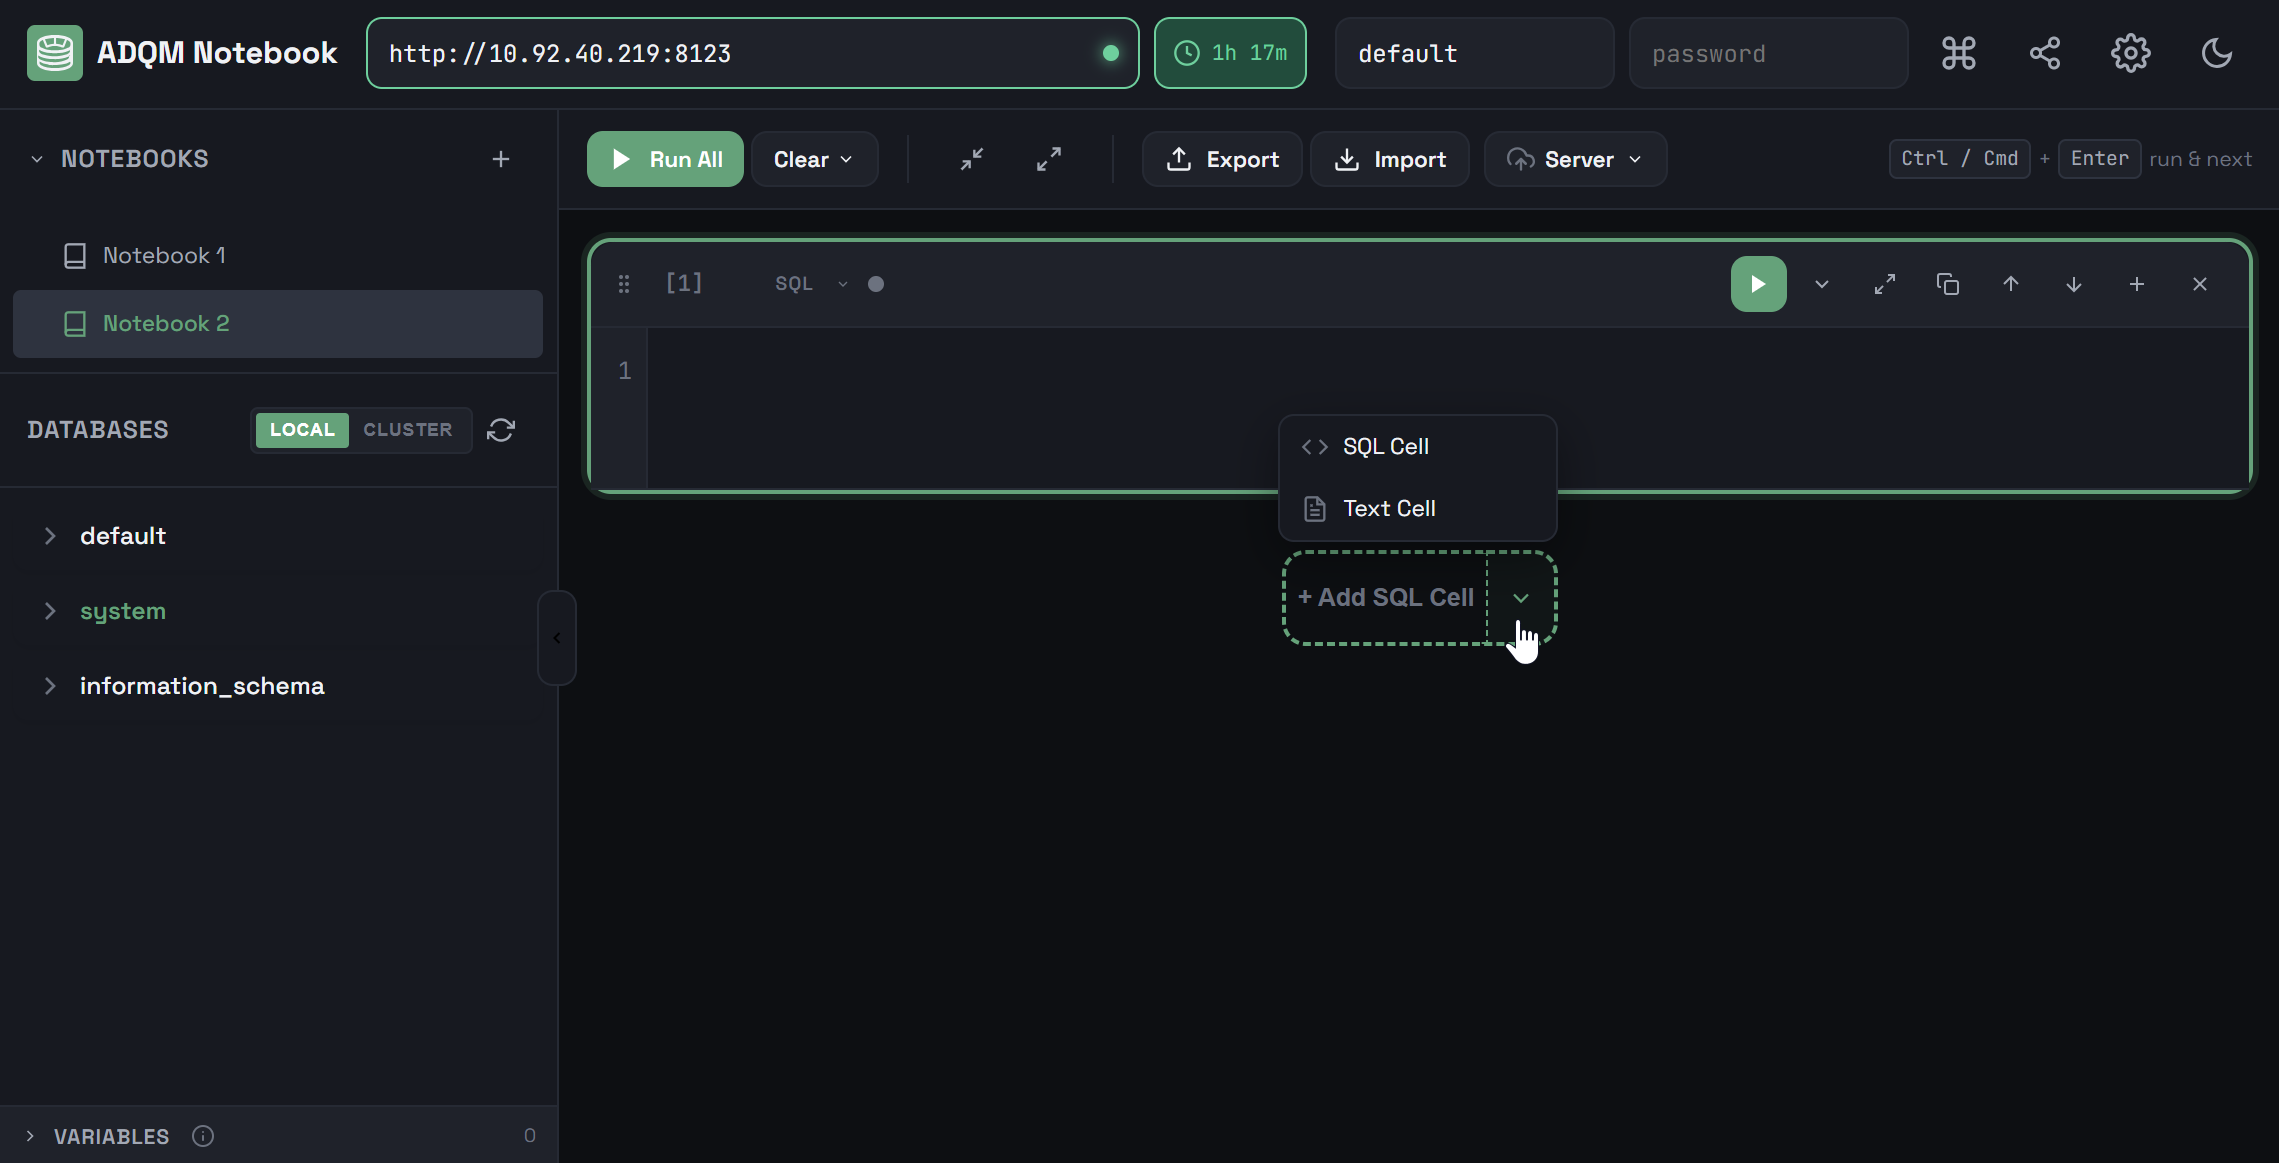The width and height of the screenshot is (2279, 1163).
Task: Collapse all cells in the notebook
Action: (x=971, y=158)
